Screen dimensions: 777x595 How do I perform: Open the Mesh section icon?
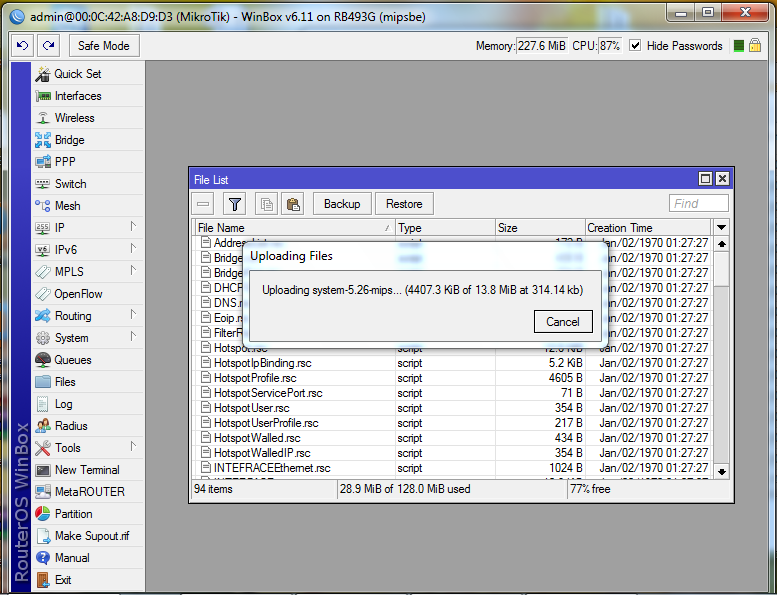(x=43, y=206)
